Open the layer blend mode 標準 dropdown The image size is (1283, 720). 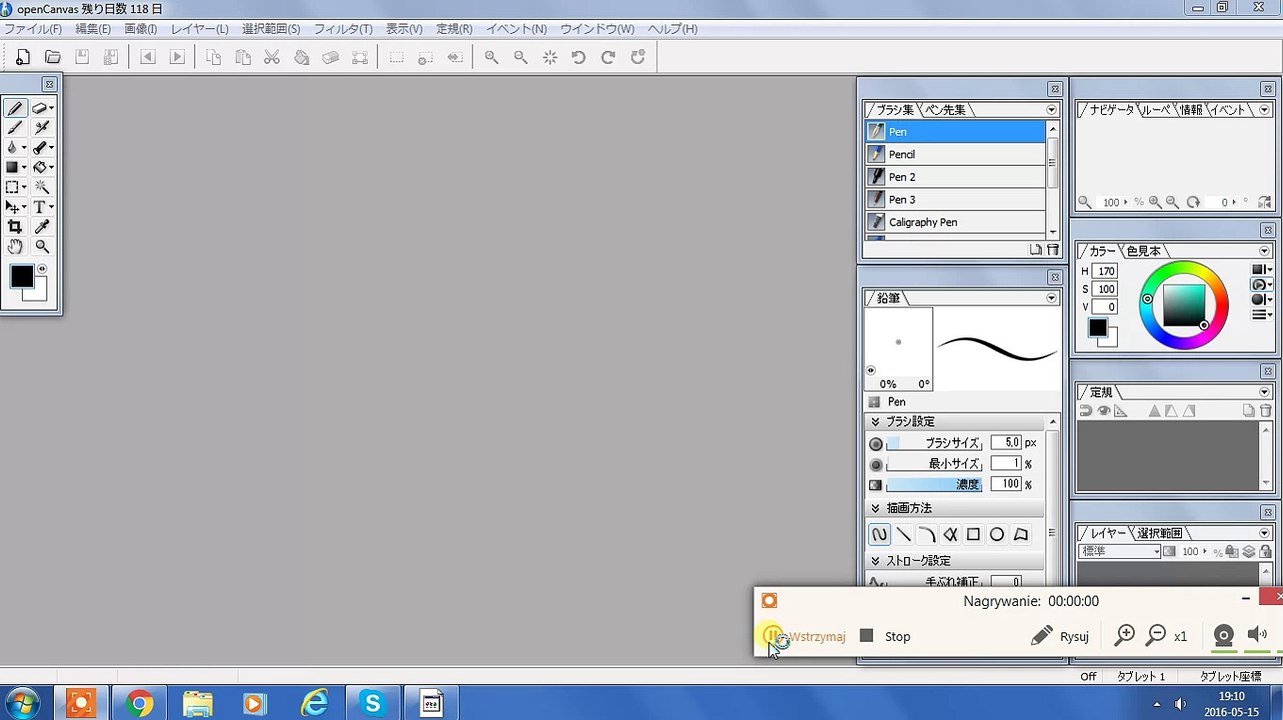pos(1120,552)
